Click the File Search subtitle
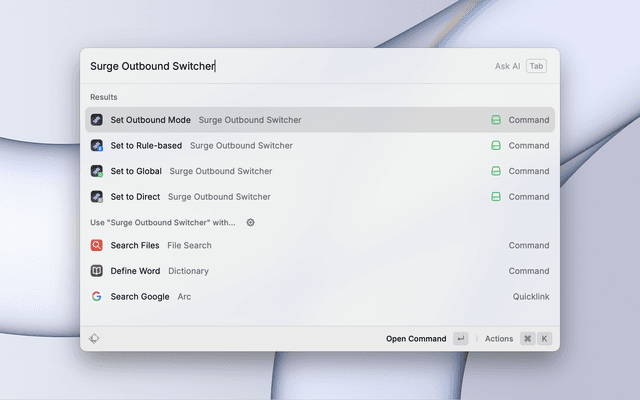Image resolution: width=640 pixels, height=400 pixels. 189,245
